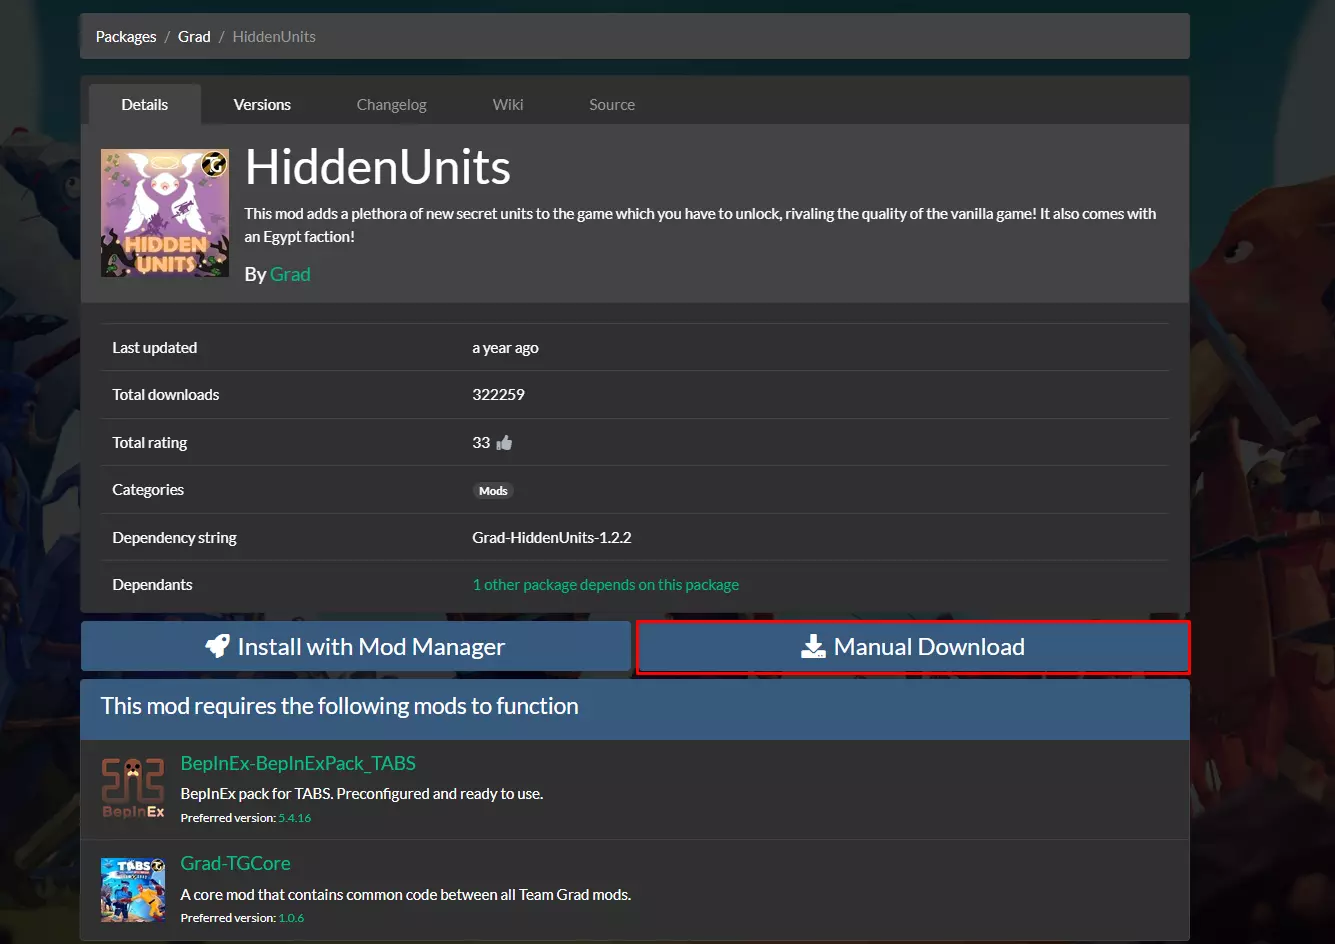Click the 'Categories' row label
Viewport: 1335px width, 944px height.
click(x=148, y=489)
